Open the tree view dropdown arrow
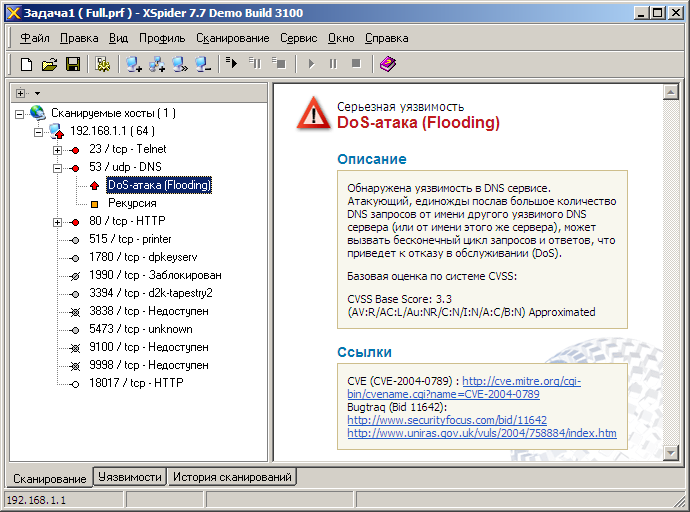This screenshot has width=690, height=512. pyautogui.click(x=37, y=93)
